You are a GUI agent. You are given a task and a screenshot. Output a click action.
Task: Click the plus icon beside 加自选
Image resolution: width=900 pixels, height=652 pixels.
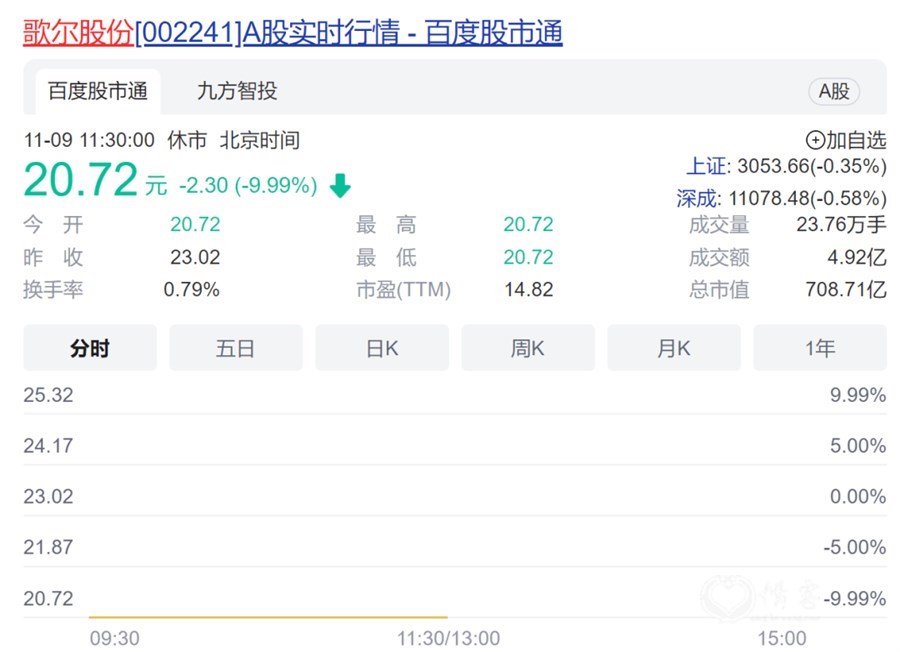(815, 140)
